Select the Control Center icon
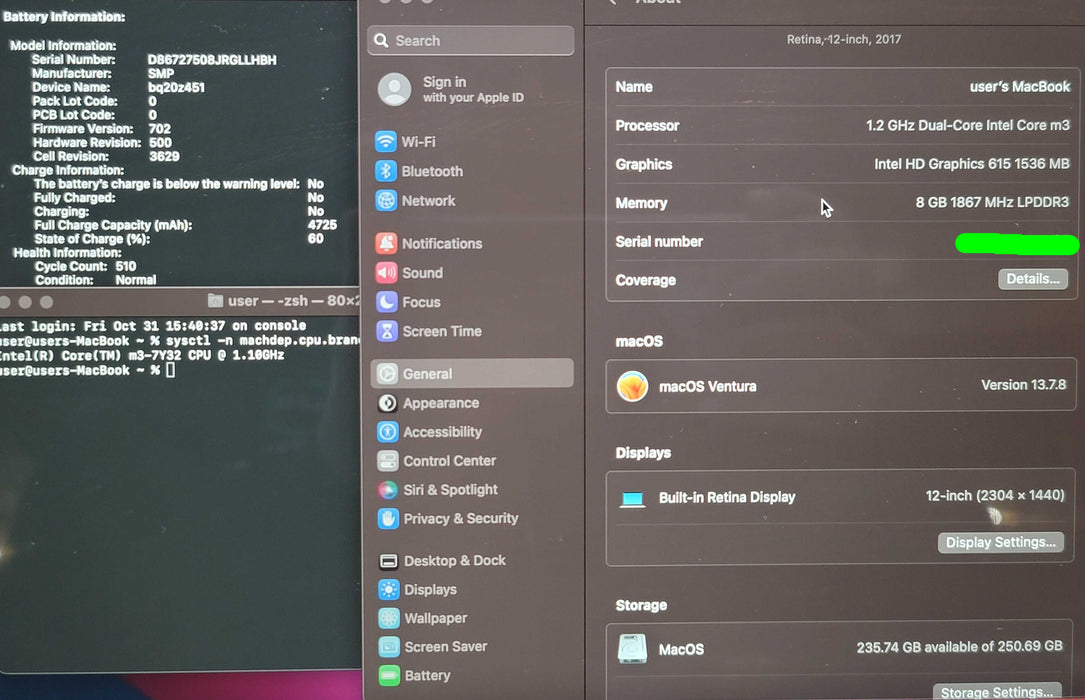 388,461
